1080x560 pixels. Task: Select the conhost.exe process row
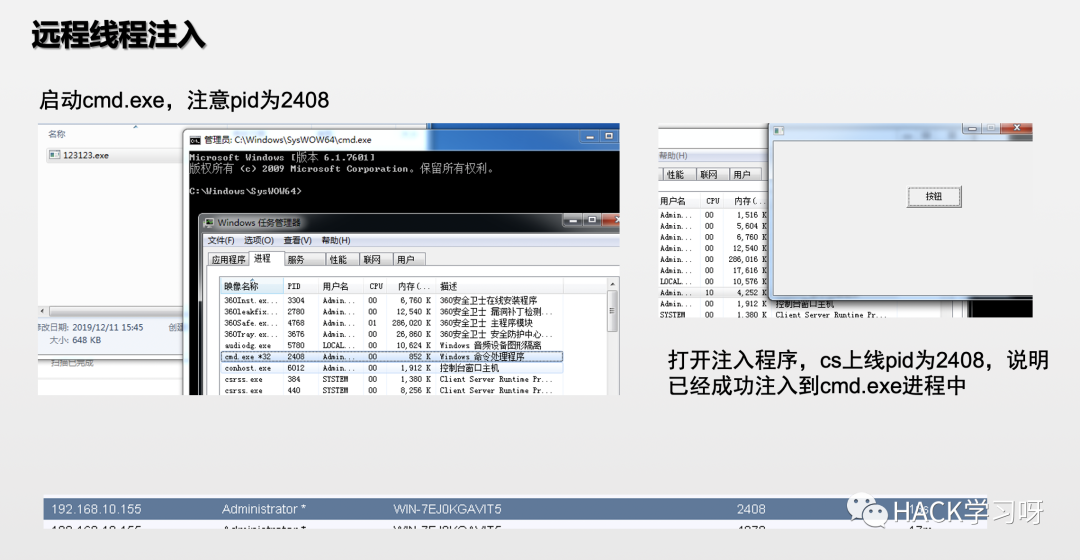tap(391, 368)
